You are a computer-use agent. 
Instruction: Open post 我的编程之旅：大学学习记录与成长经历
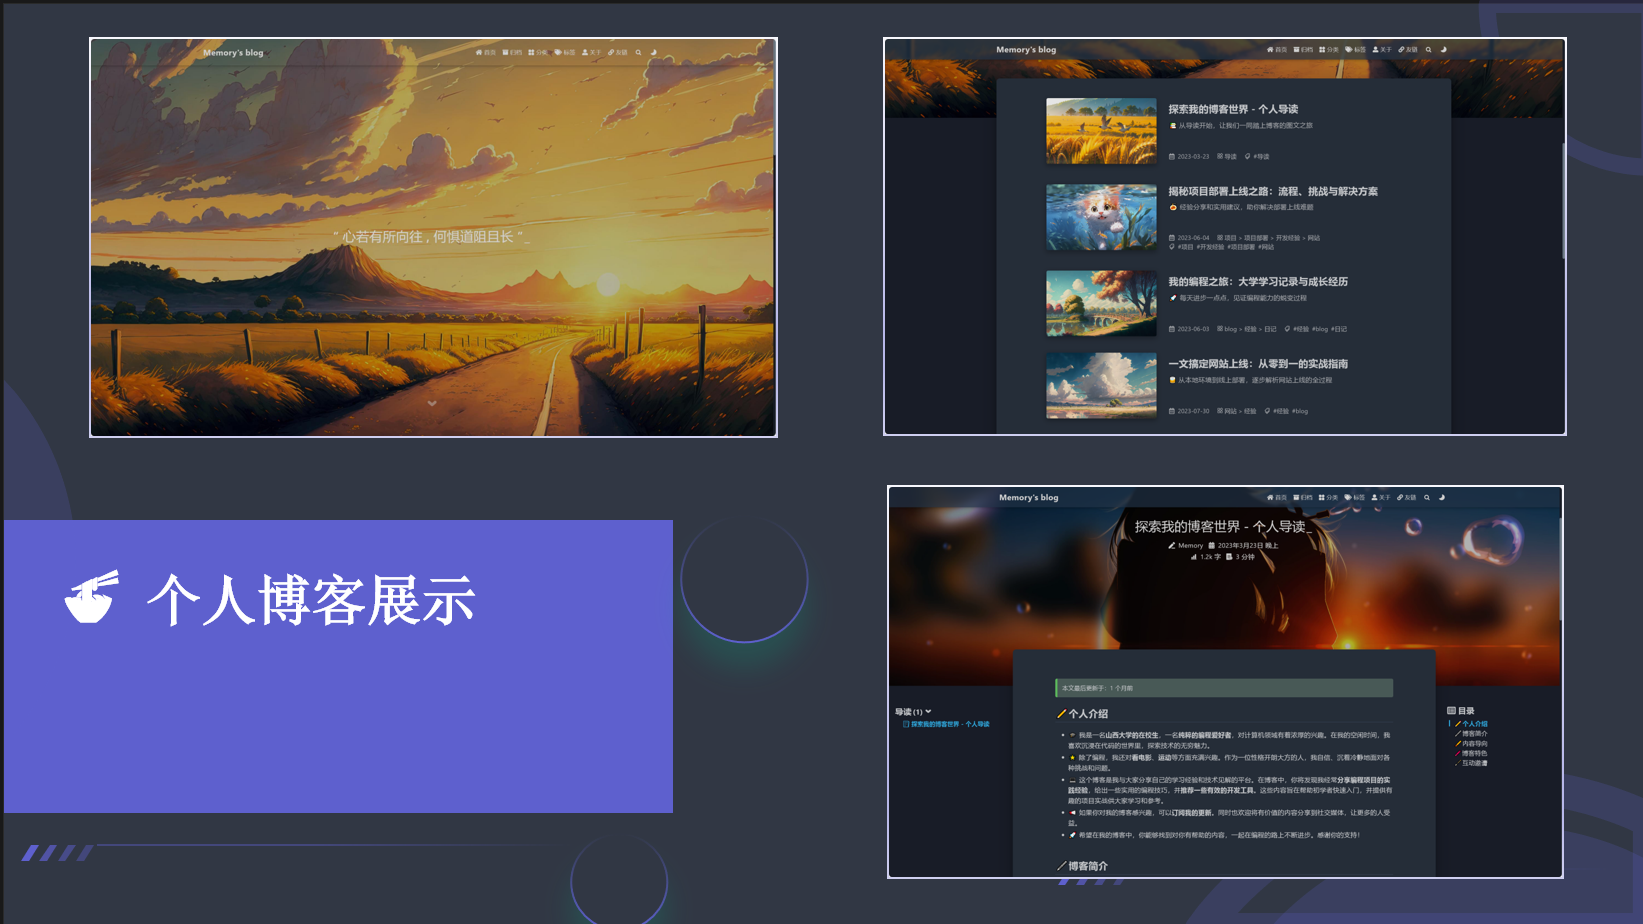pyautogui.click(x=1258, y=282)
